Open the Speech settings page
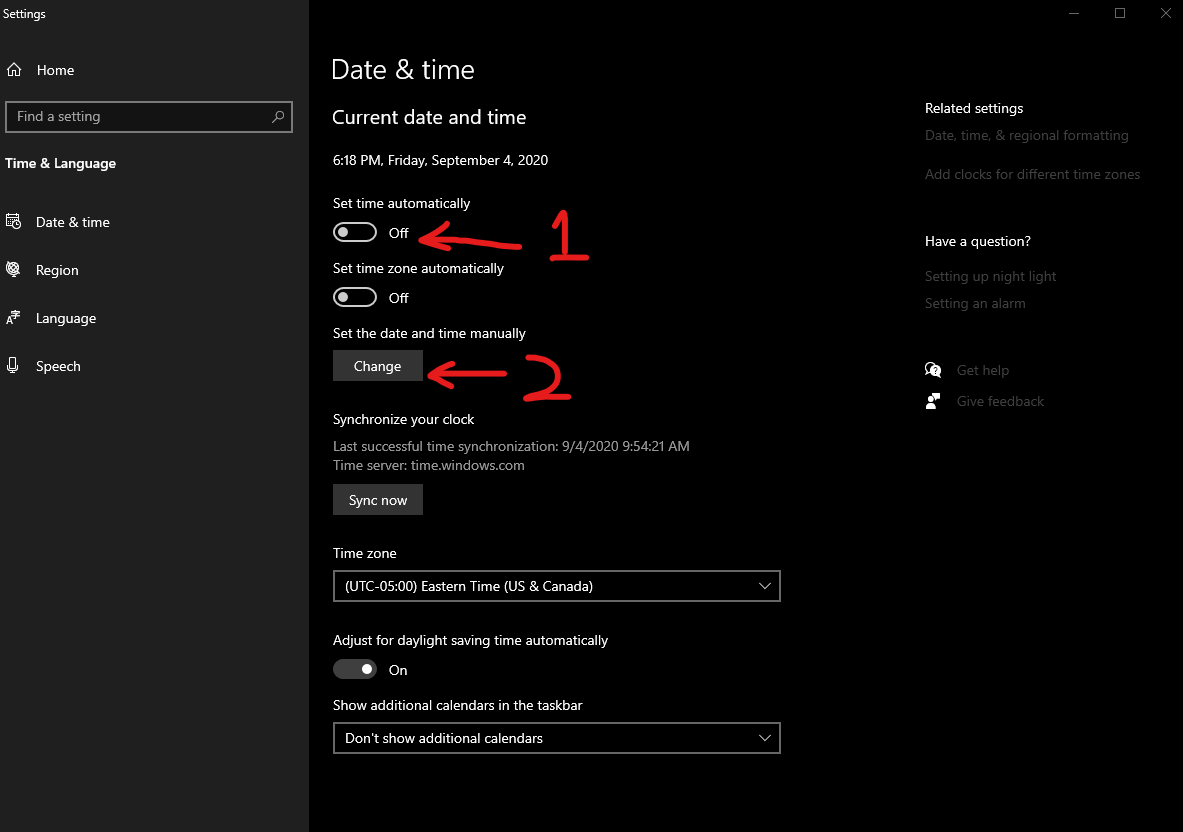The image size is (1183, 832). point(58,366)
